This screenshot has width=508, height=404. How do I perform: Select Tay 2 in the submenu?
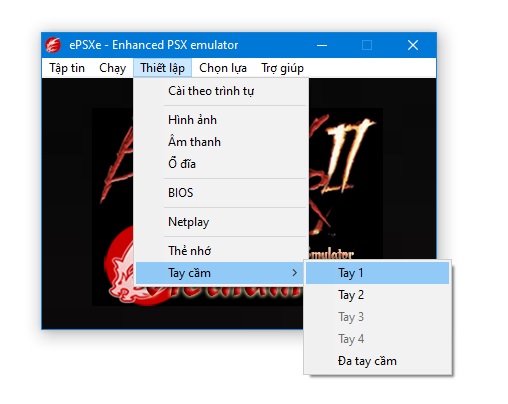[x=378, y=295]
